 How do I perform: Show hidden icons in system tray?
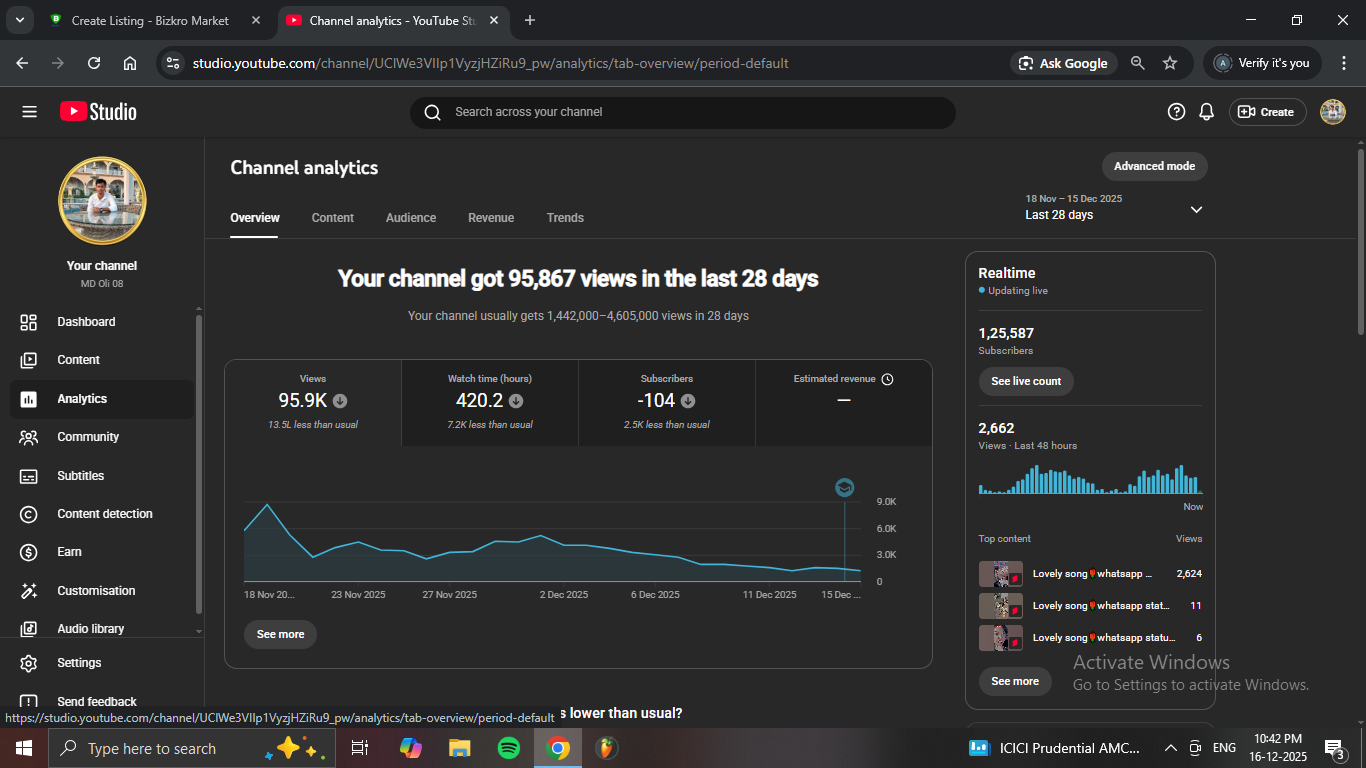pos(1170,748)
